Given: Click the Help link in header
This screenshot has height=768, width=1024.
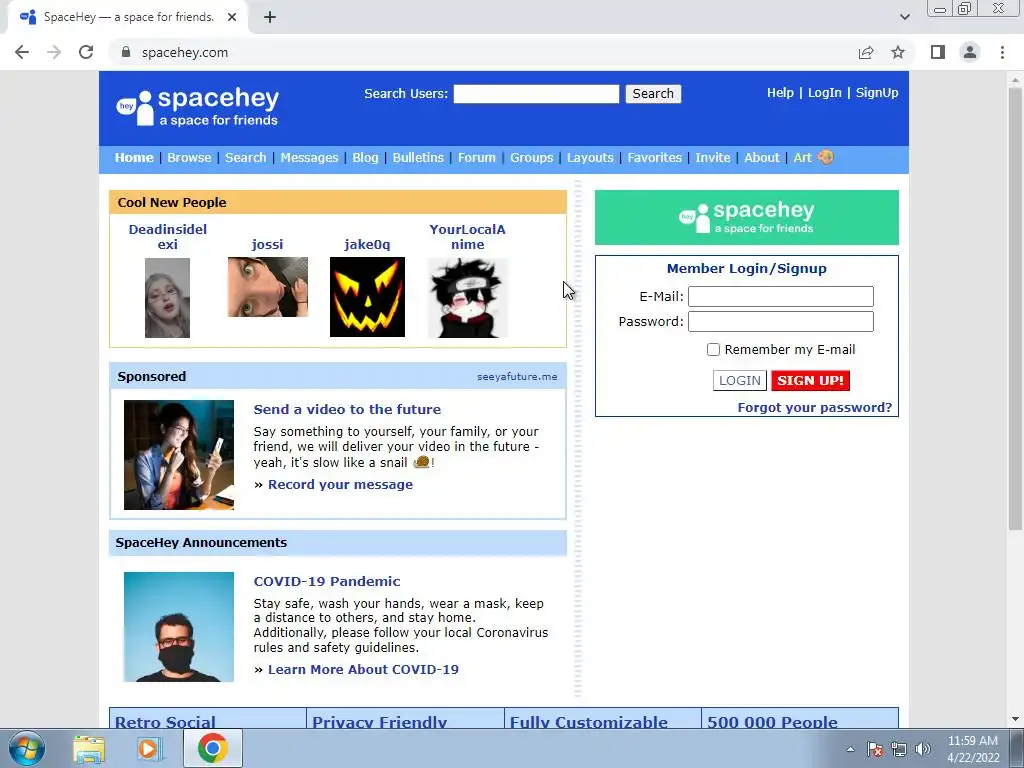Looking at the screenshot, I should pos(780,93).
